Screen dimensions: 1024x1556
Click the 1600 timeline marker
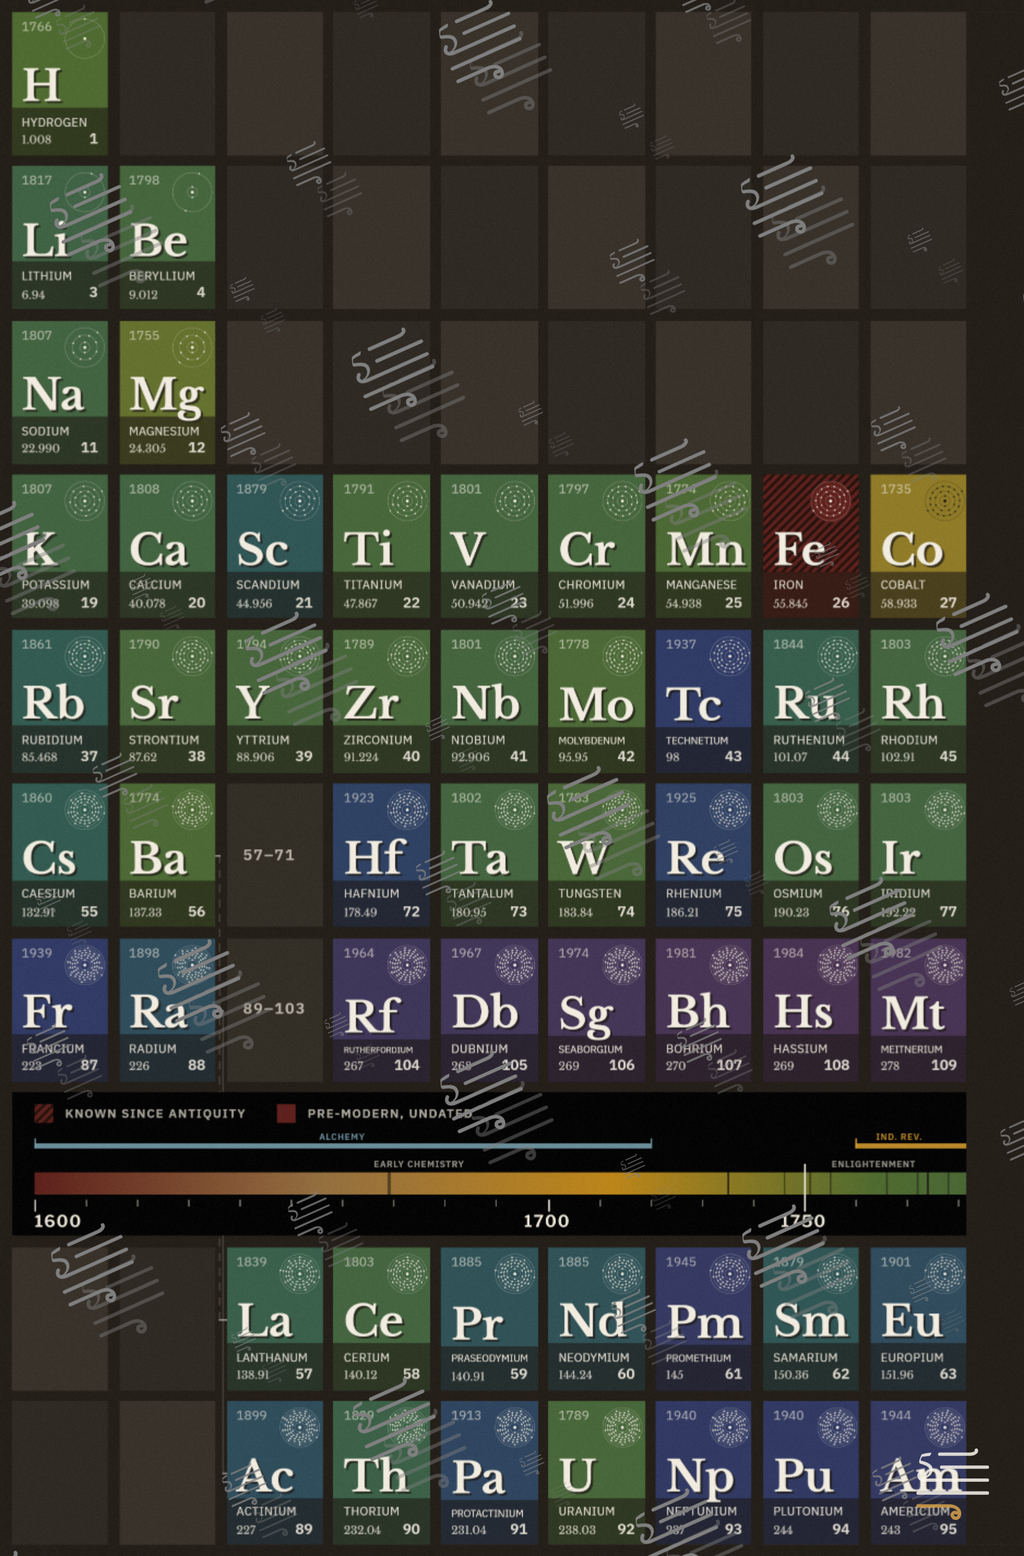57,1221
